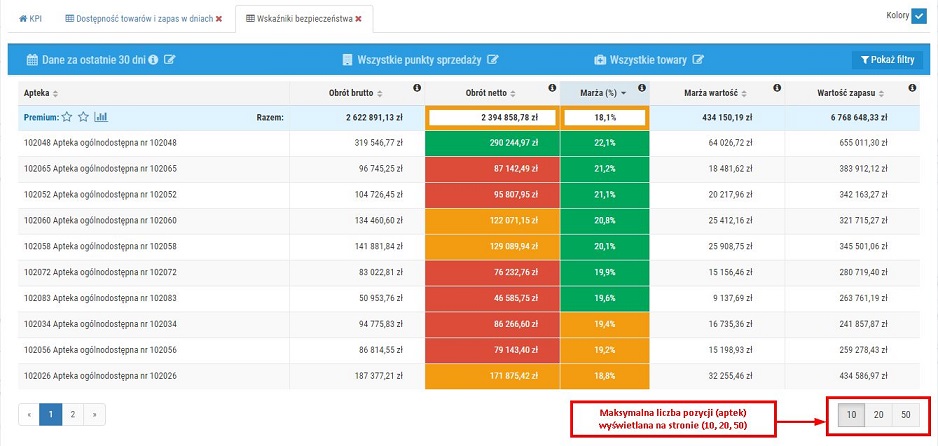Click the Pokaż filtry button
The image size is (938, 446).
885,60
